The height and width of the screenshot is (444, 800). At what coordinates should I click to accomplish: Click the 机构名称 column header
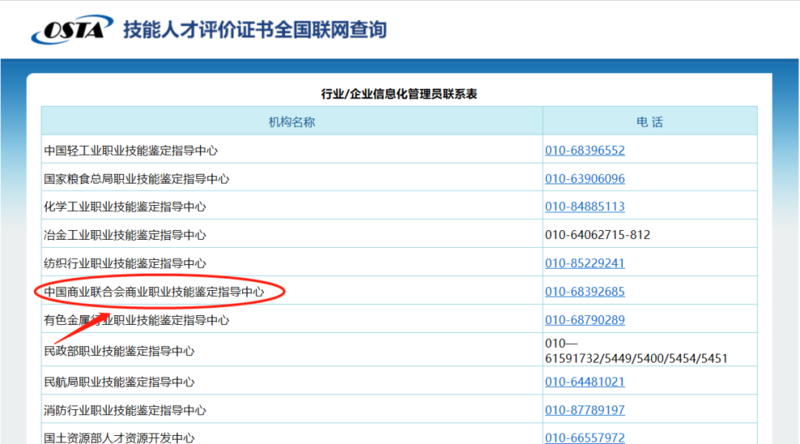point(292,122)
